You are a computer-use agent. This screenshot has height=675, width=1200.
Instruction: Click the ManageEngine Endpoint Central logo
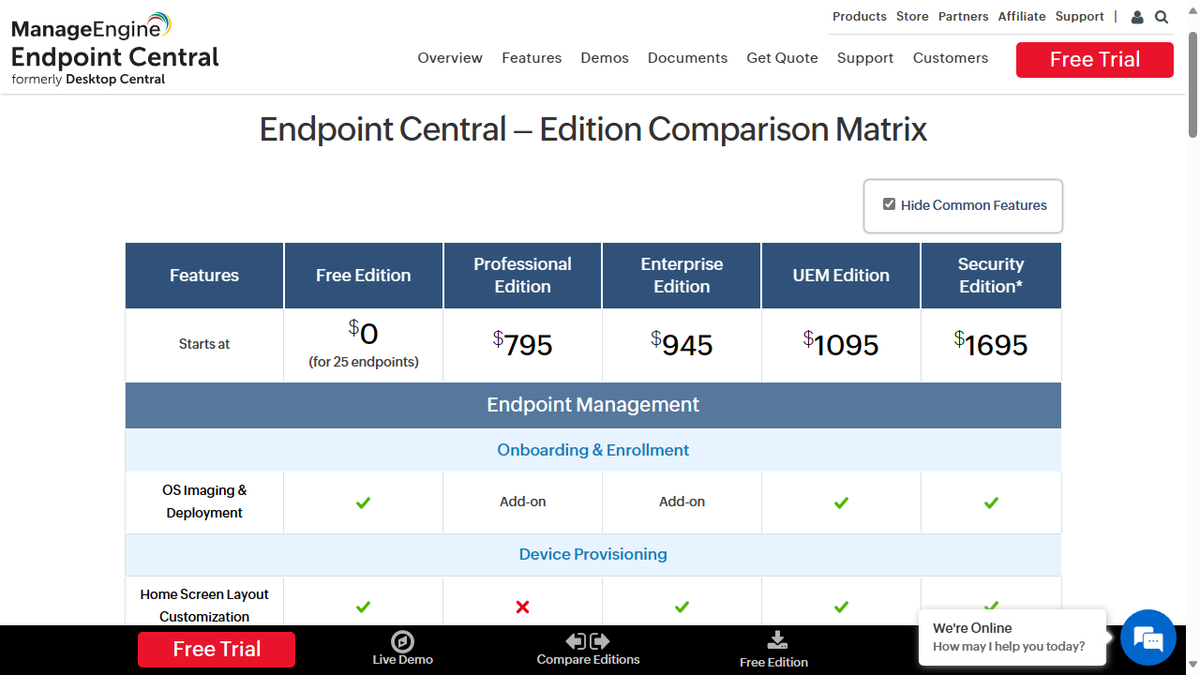click(x=113, y=45)
